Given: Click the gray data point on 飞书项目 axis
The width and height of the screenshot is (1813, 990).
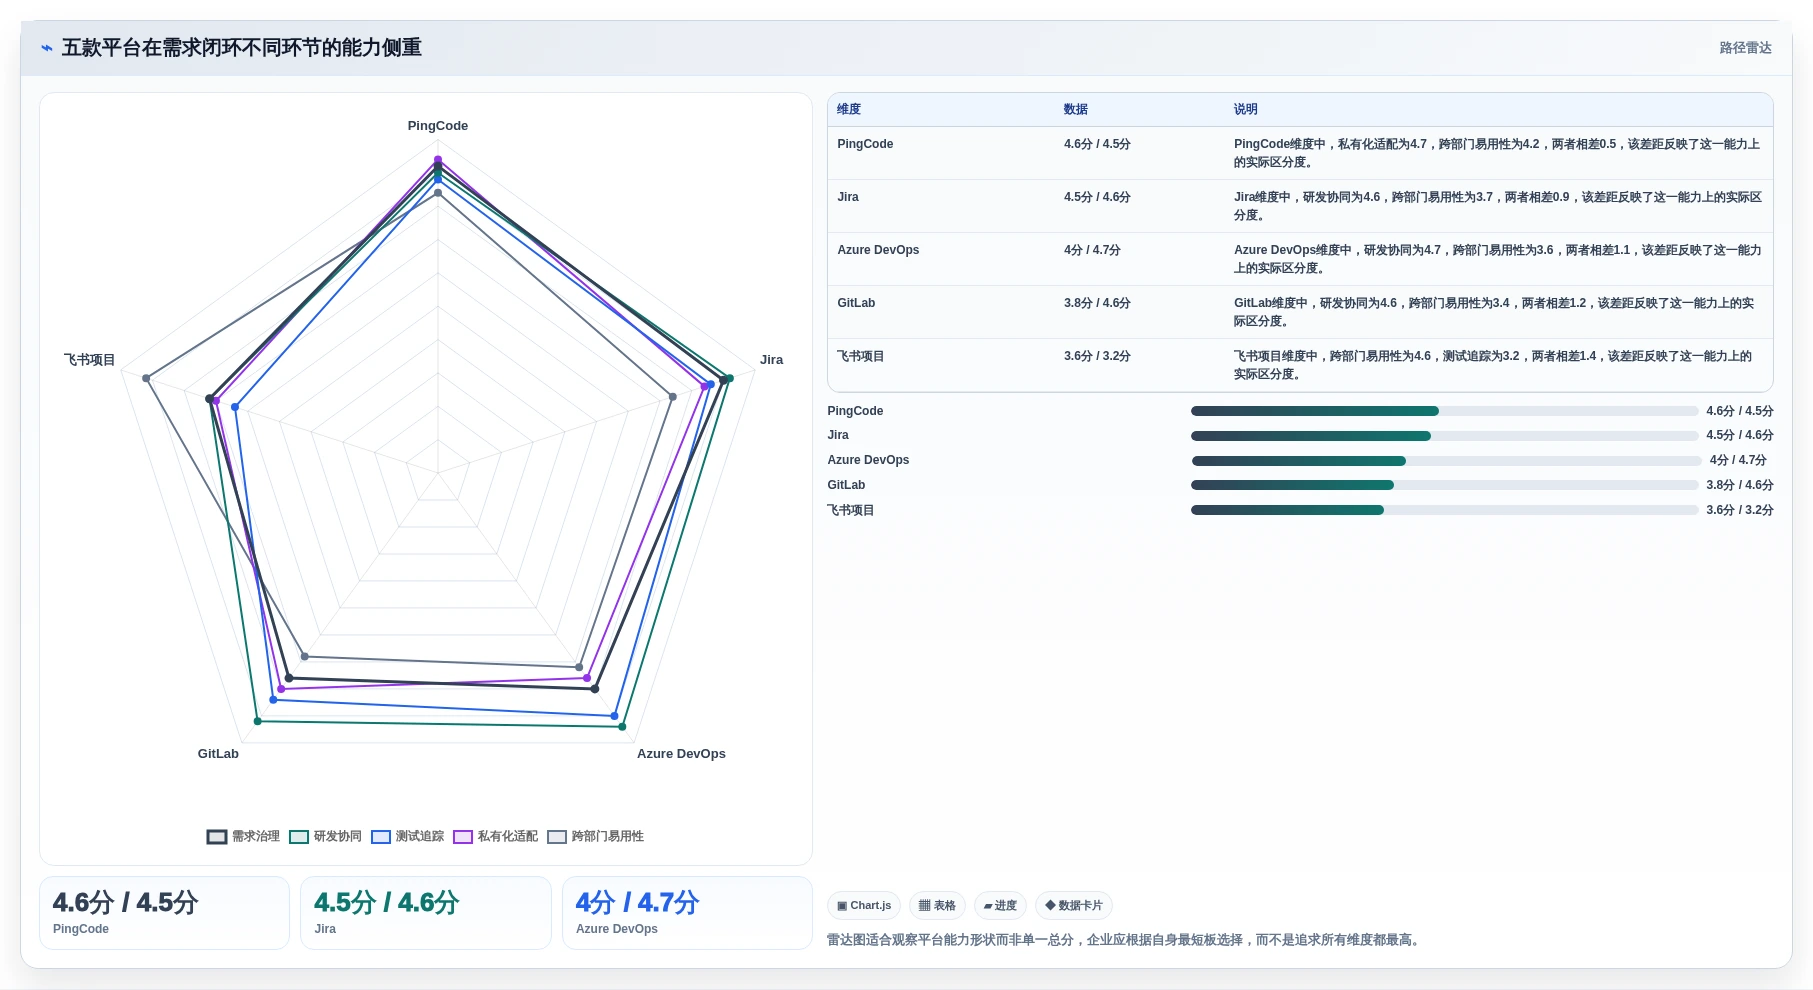Looking at the screenshot, I should [146, 378].
